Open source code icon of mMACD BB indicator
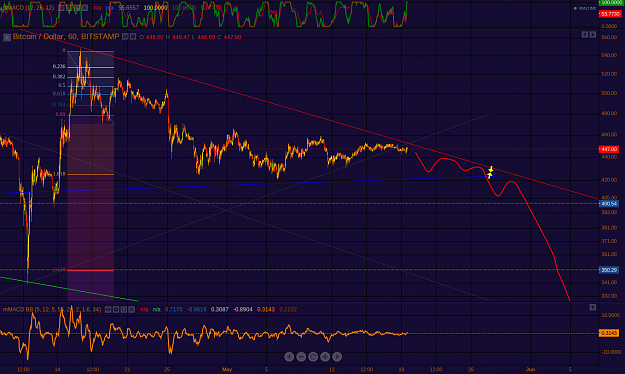Viewport: 625px width, 374px height. click(x=124, y=309)
